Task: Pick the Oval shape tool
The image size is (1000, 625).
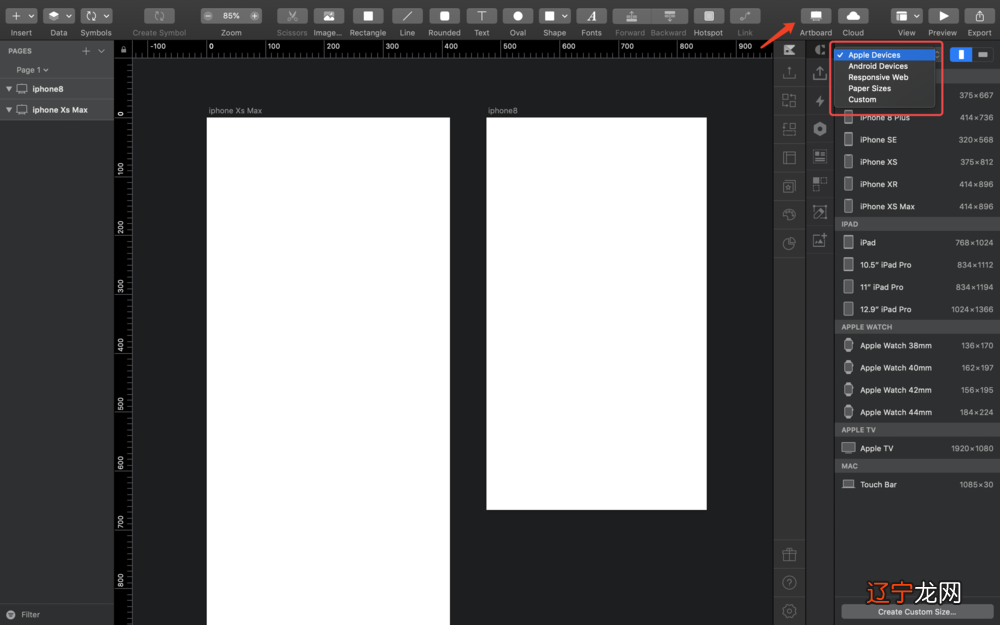Action: pyautogui.click(x=517, y=16)
